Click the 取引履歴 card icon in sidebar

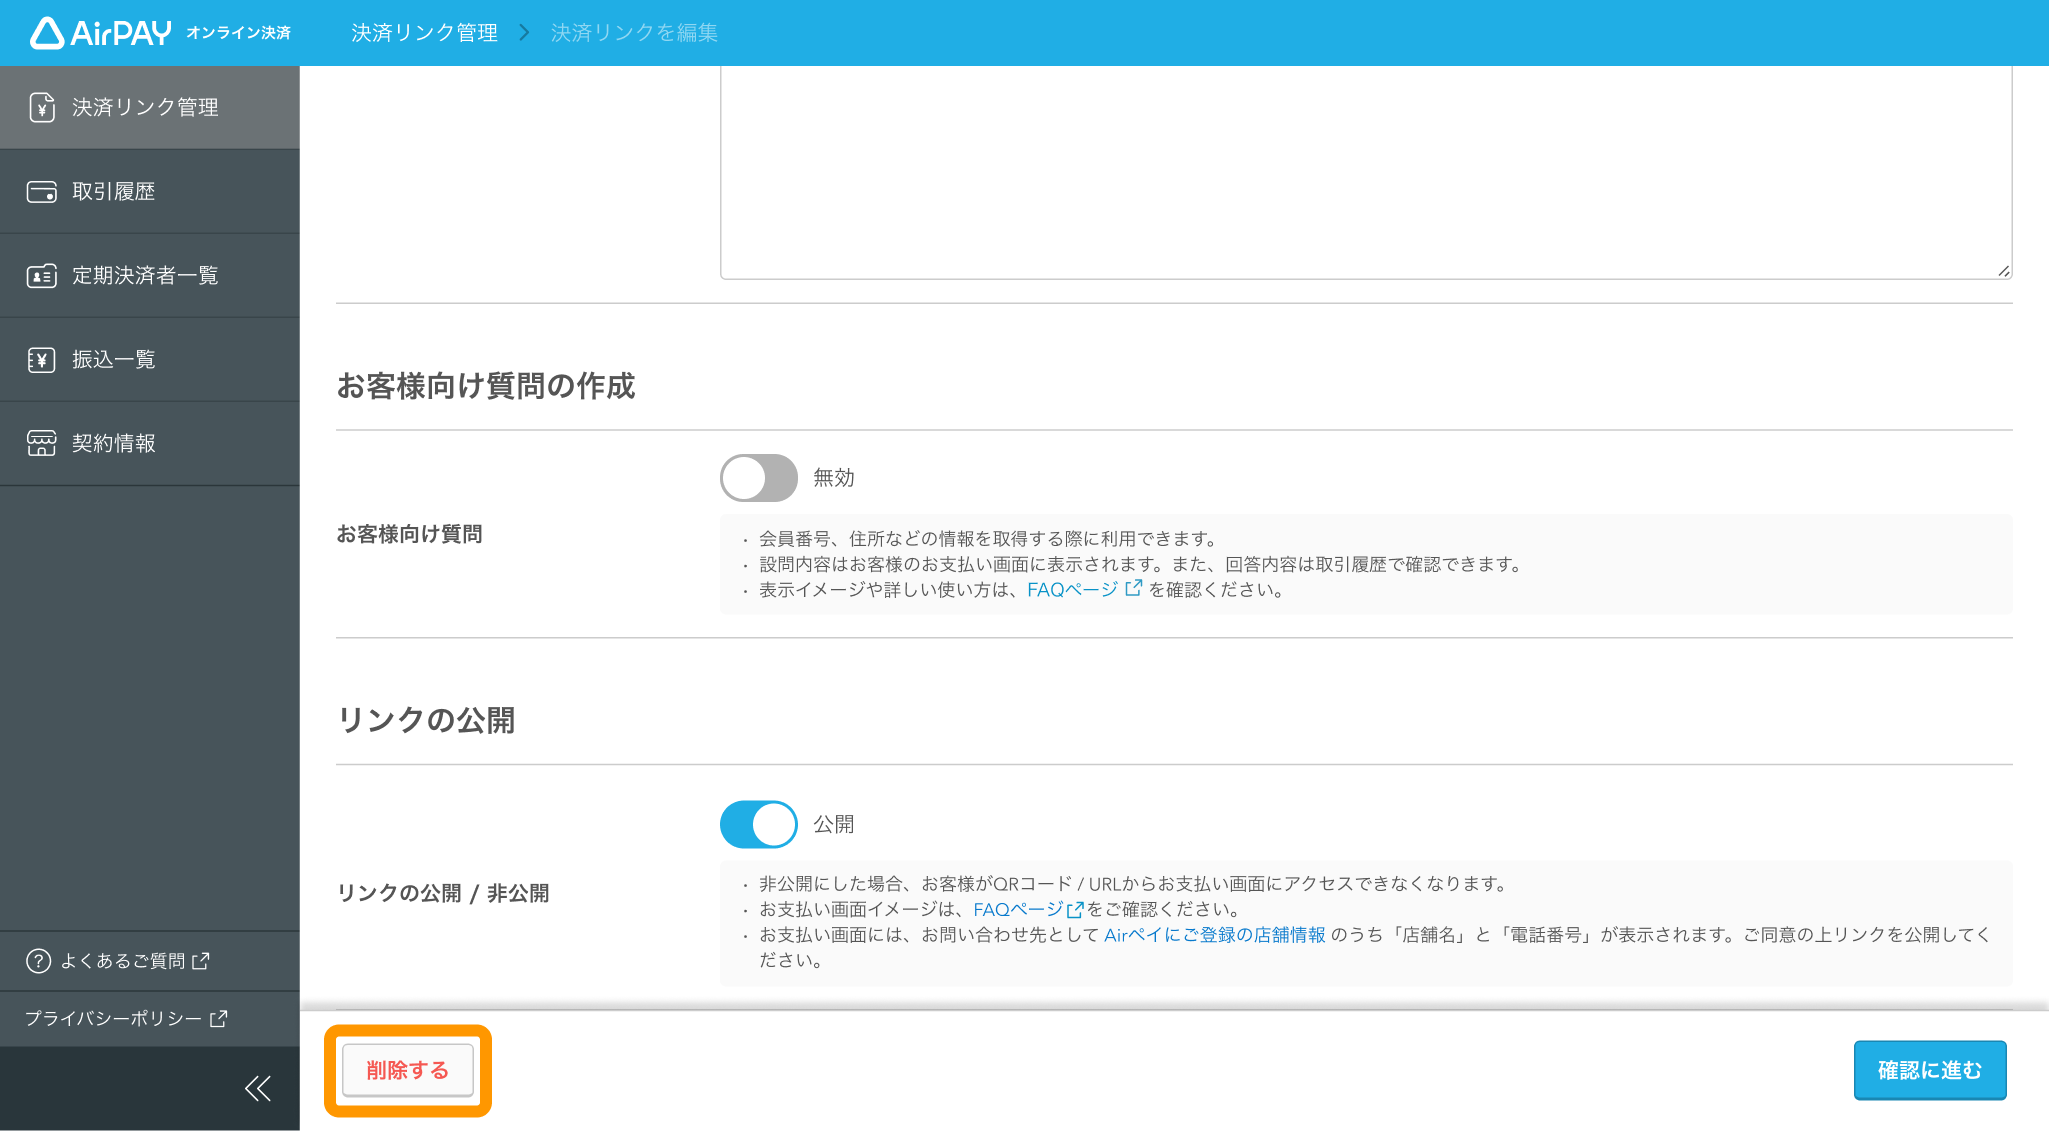pyautogui.click(x=42, y=192)
